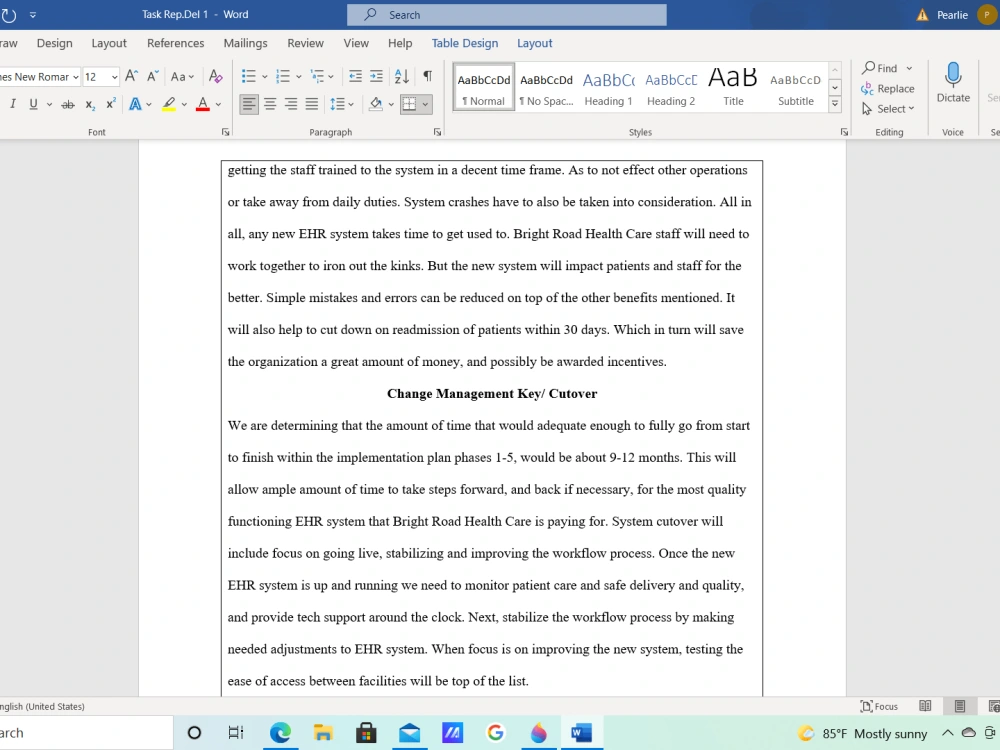Apply the Normal style
The height and width of the screenshot is (750, 1000).
pos(483,87)
